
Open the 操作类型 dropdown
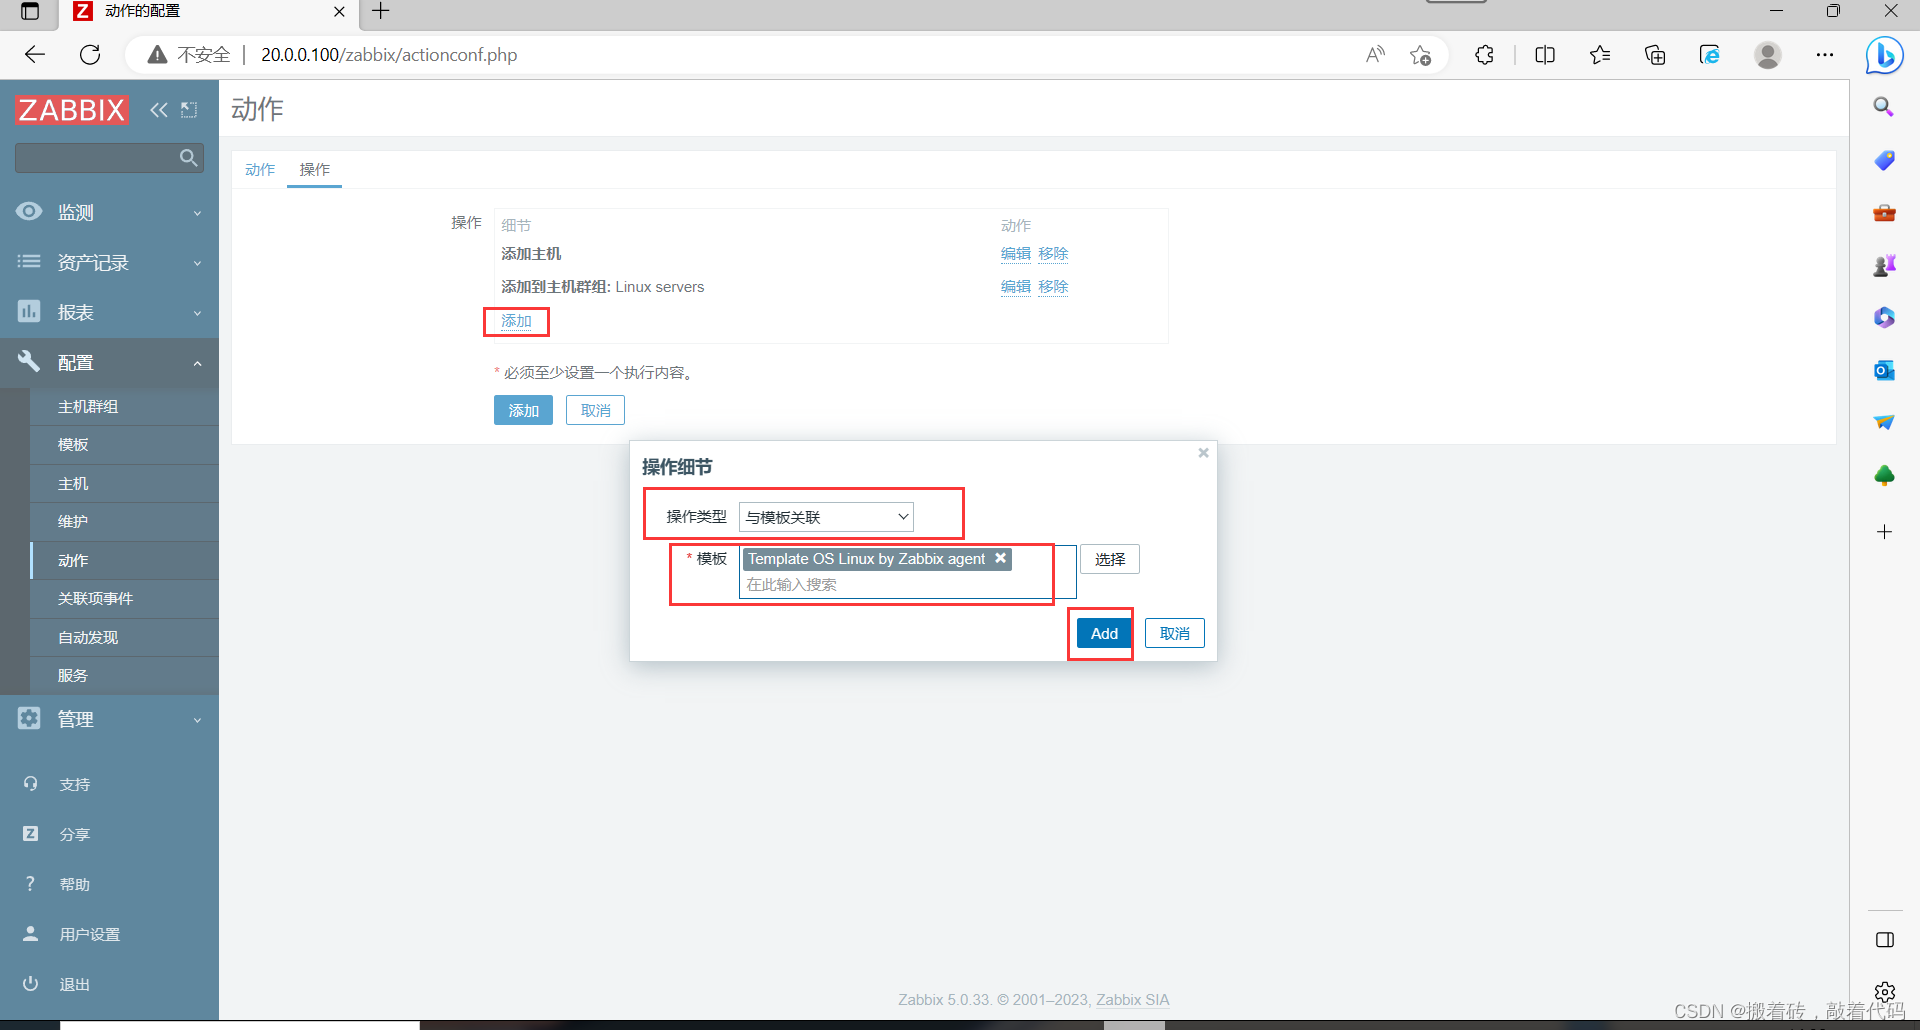pos(826,516)
